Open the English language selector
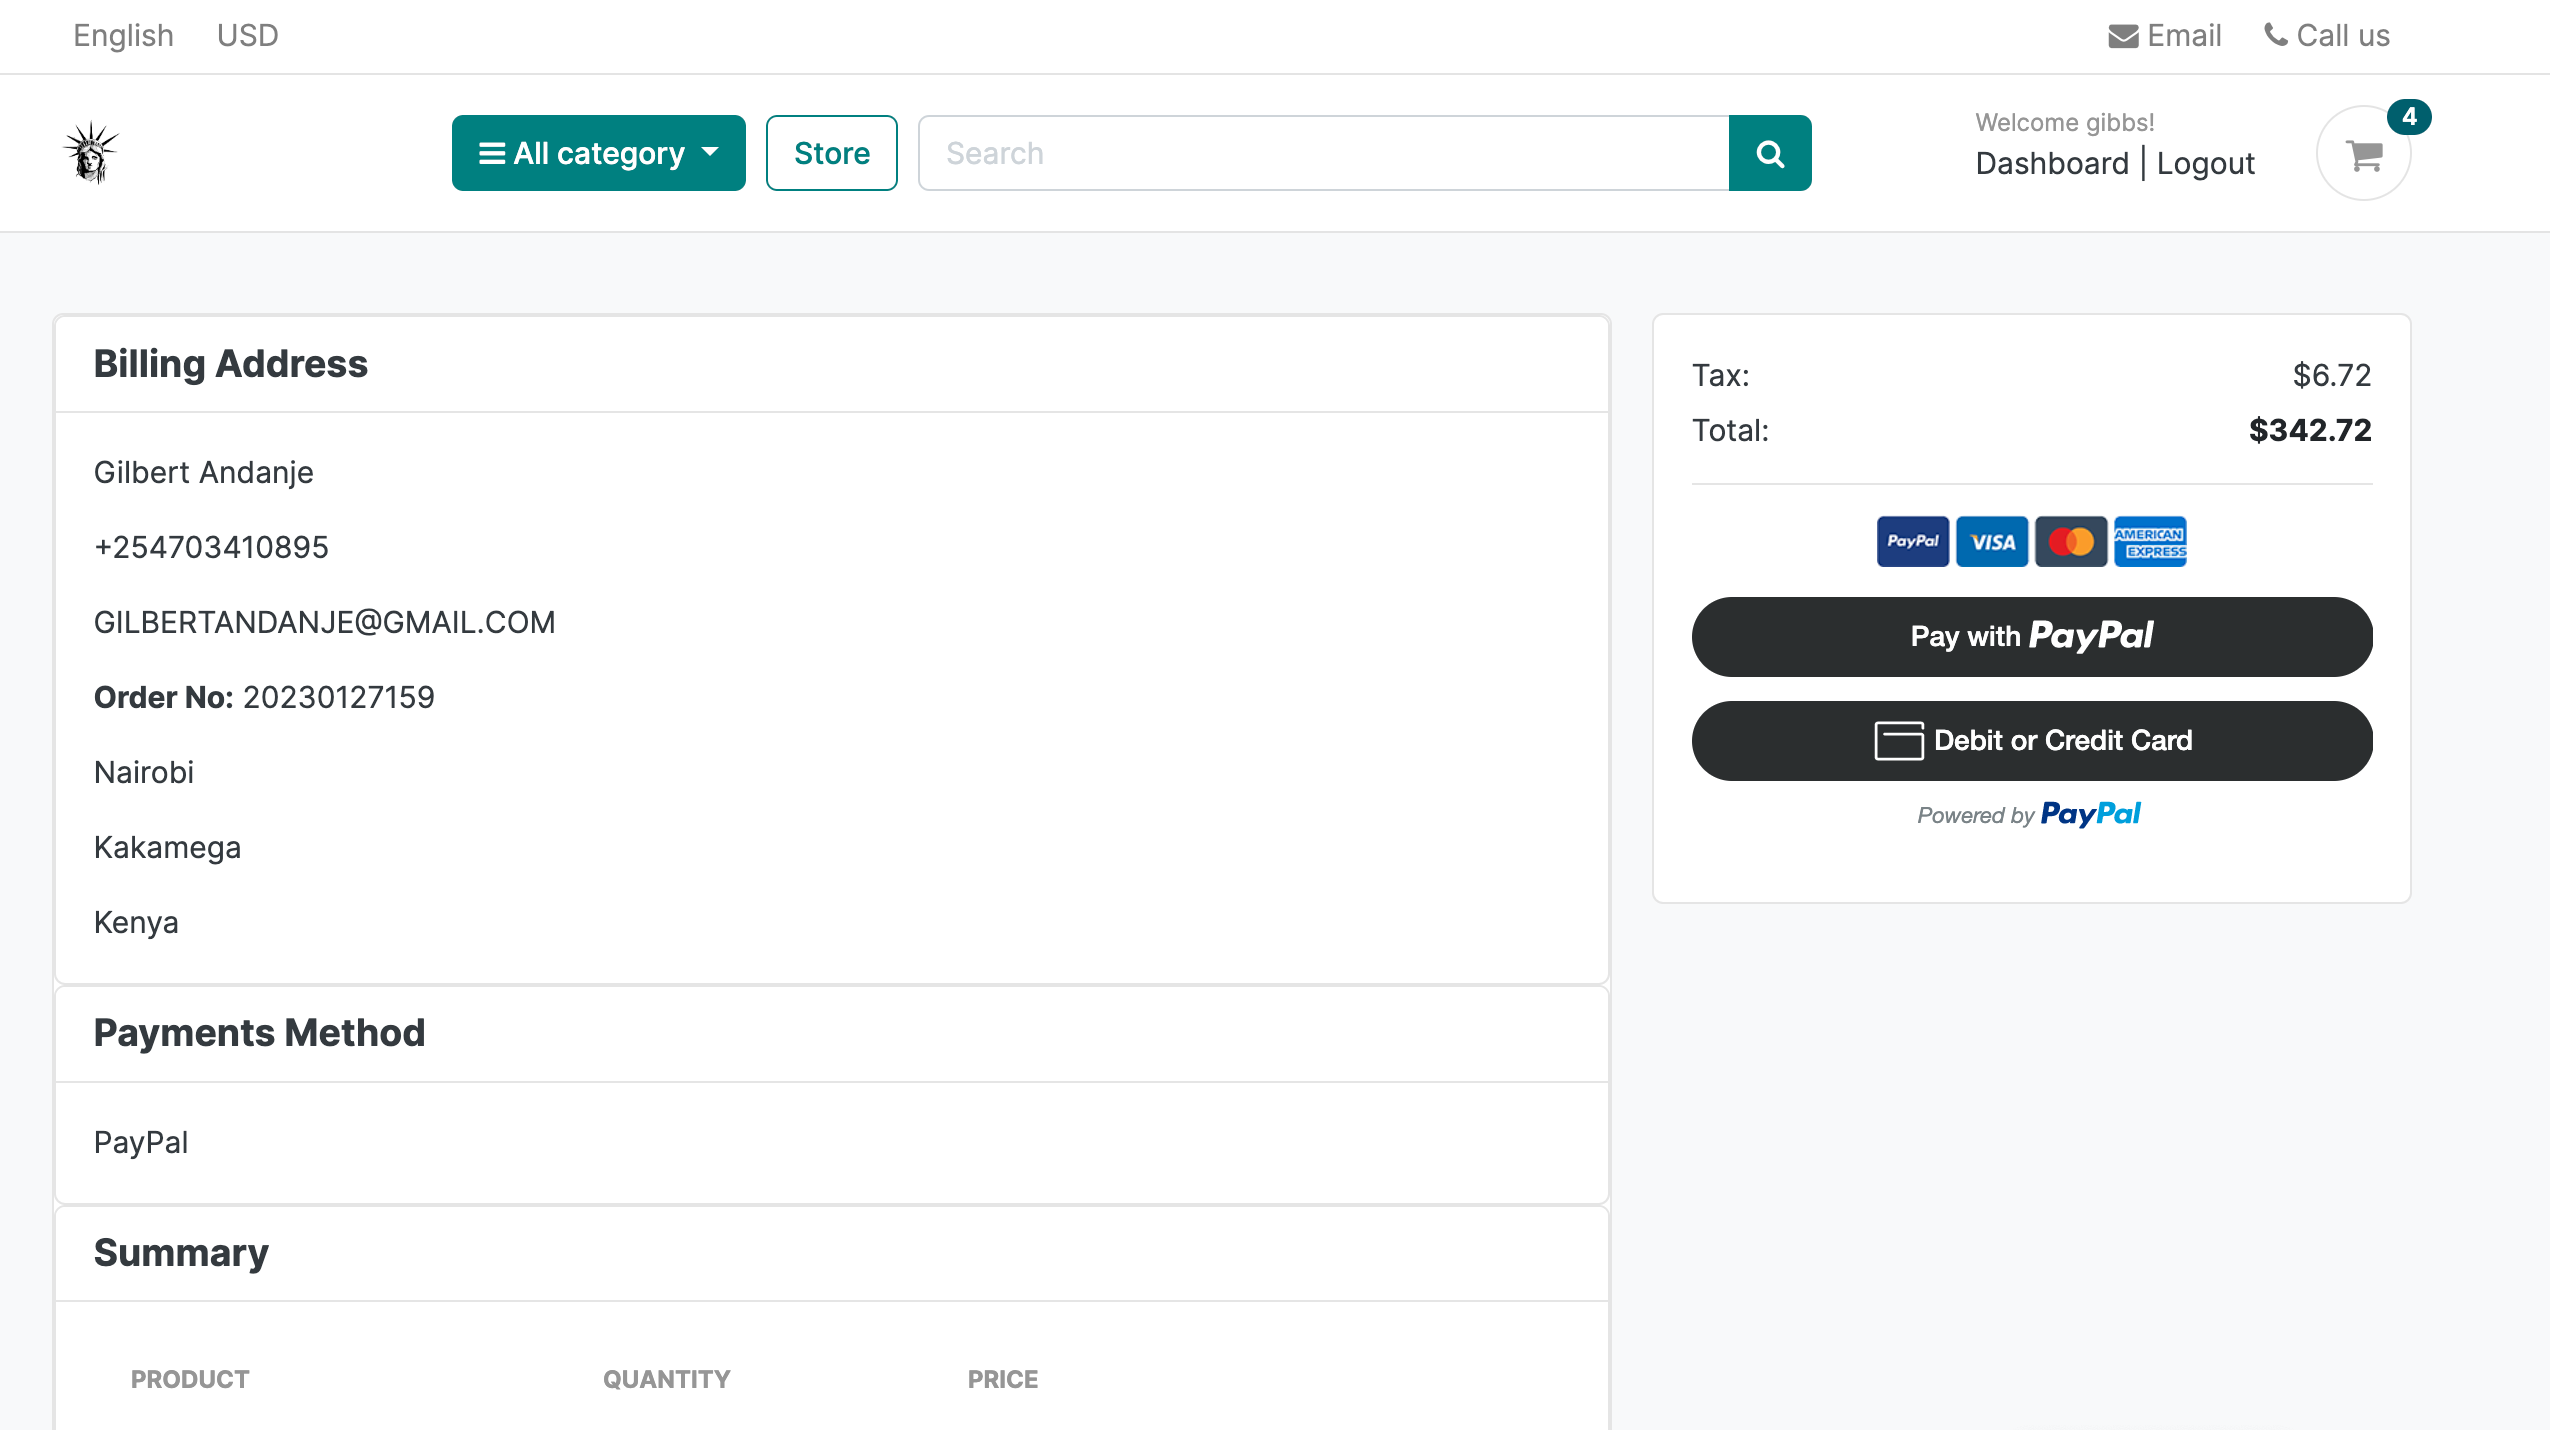The height and width of the screenshot is (1430, 2550). [123, 36]
